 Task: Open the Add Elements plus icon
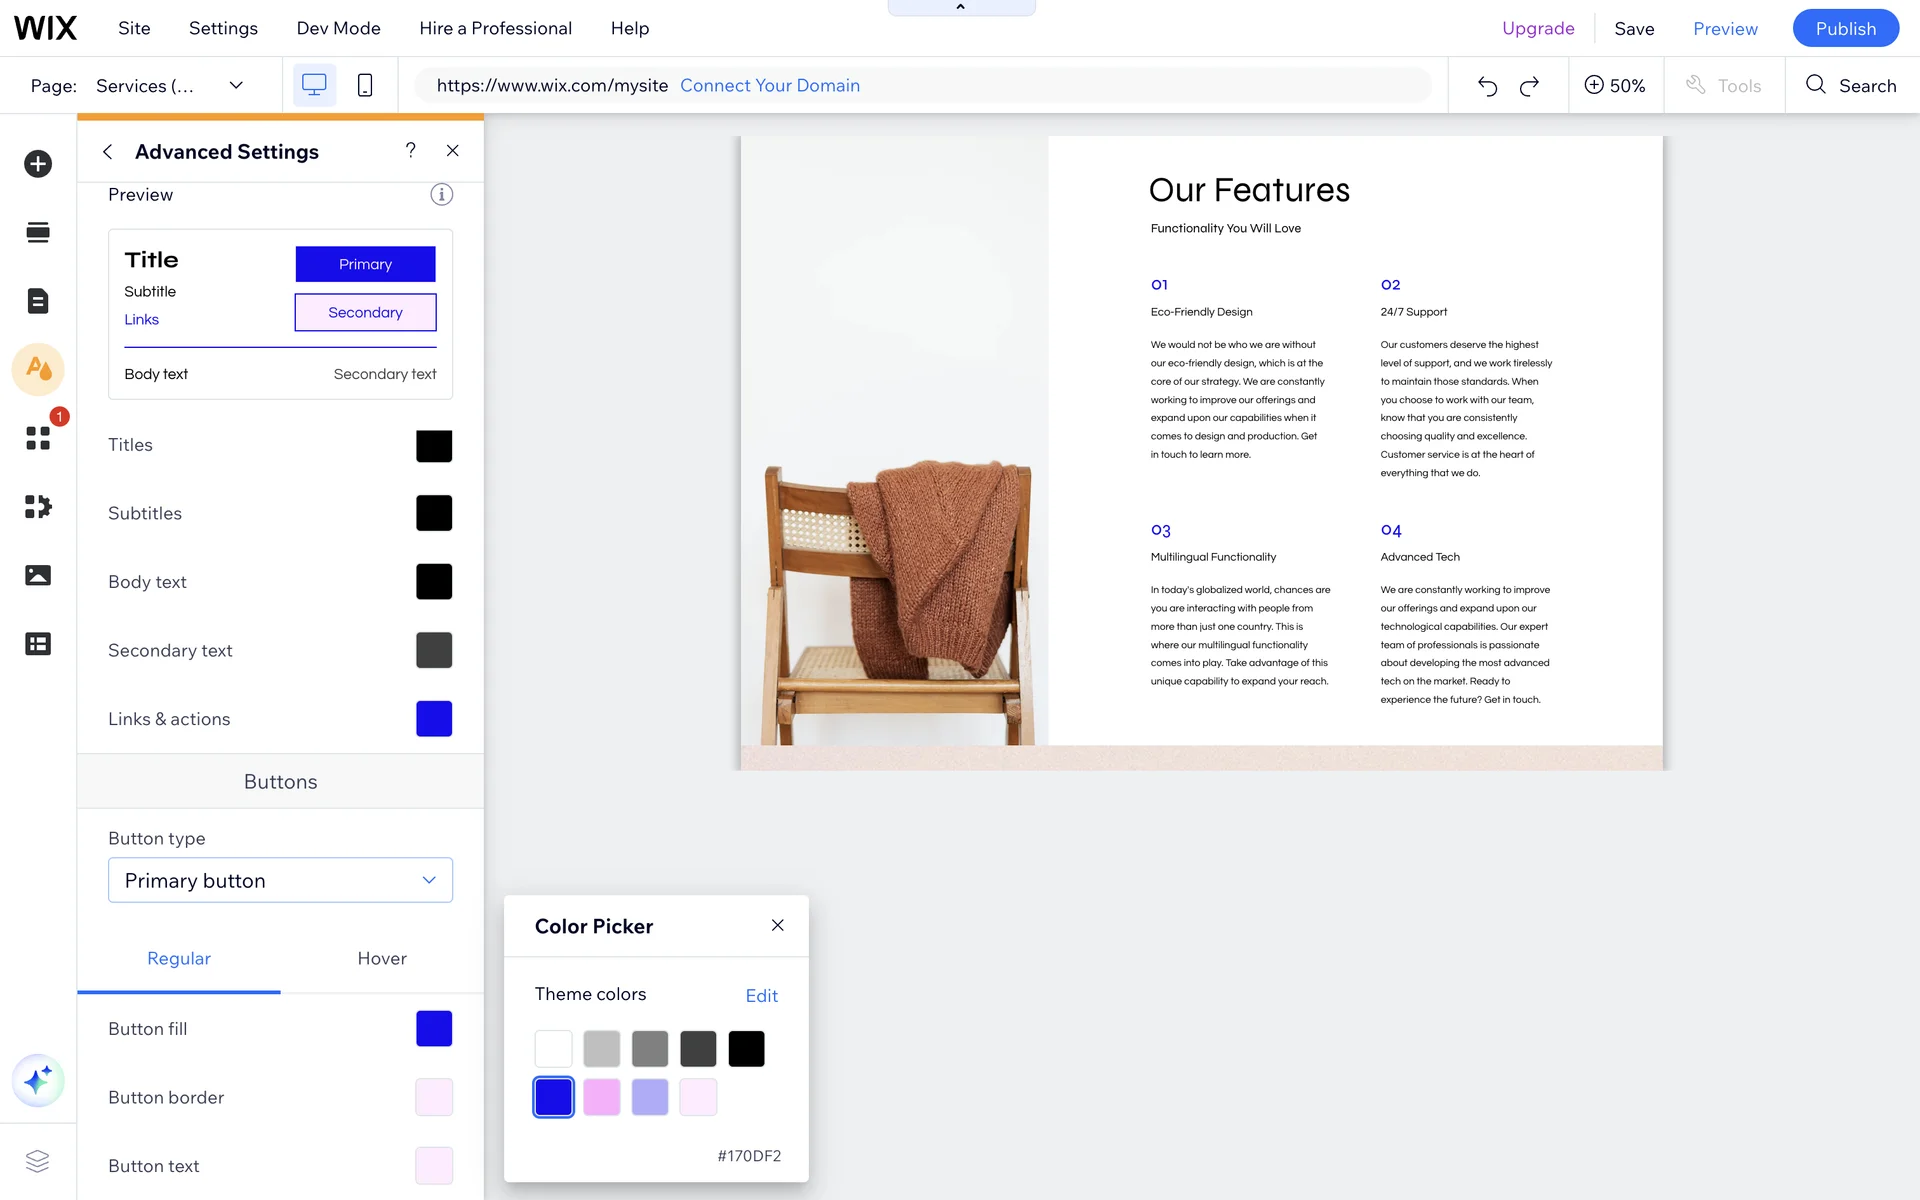38,164
